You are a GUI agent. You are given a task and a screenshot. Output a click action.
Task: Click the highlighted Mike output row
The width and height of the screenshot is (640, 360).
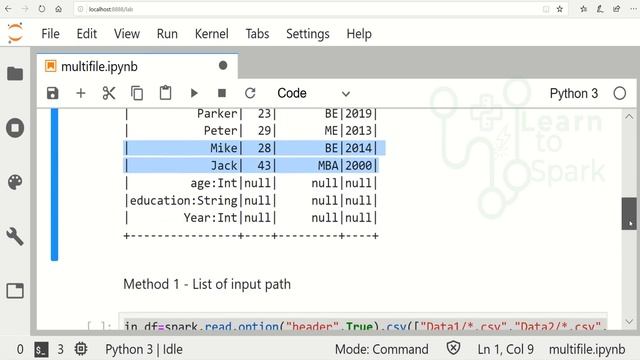click(x=254, y=148)
